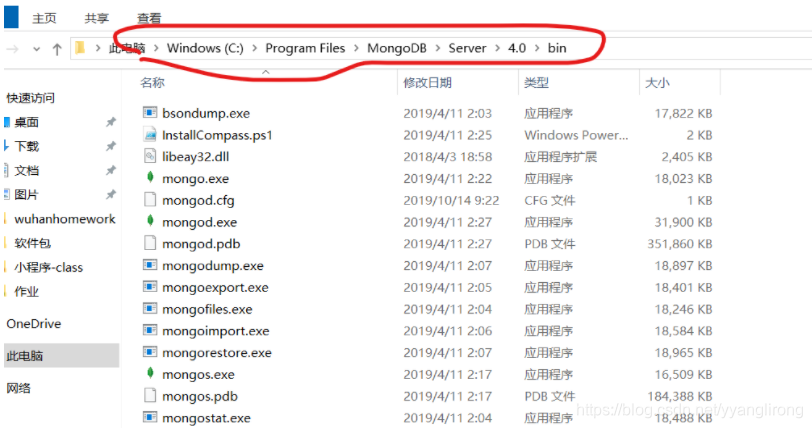Viewport: 812px width, 428px height.
Task: Go to Server in address bar
Action: click(467, 48)
